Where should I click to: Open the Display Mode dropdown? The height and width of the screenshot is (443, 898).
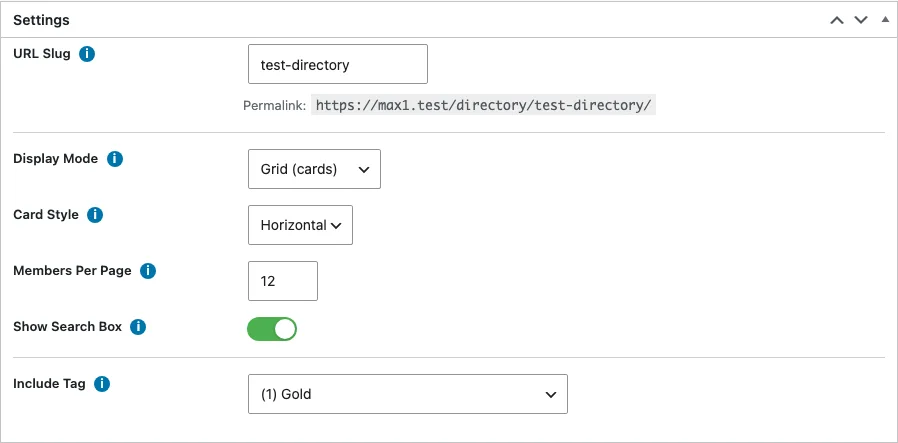point(314,169)
